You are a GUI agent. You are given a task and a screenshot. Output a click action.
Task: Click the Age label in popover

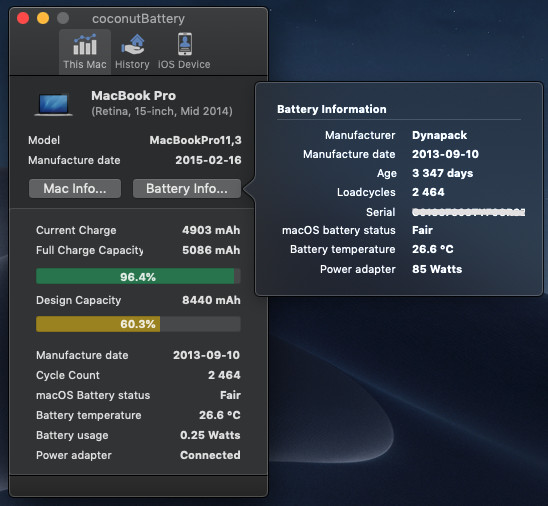(x=387, y=174)
